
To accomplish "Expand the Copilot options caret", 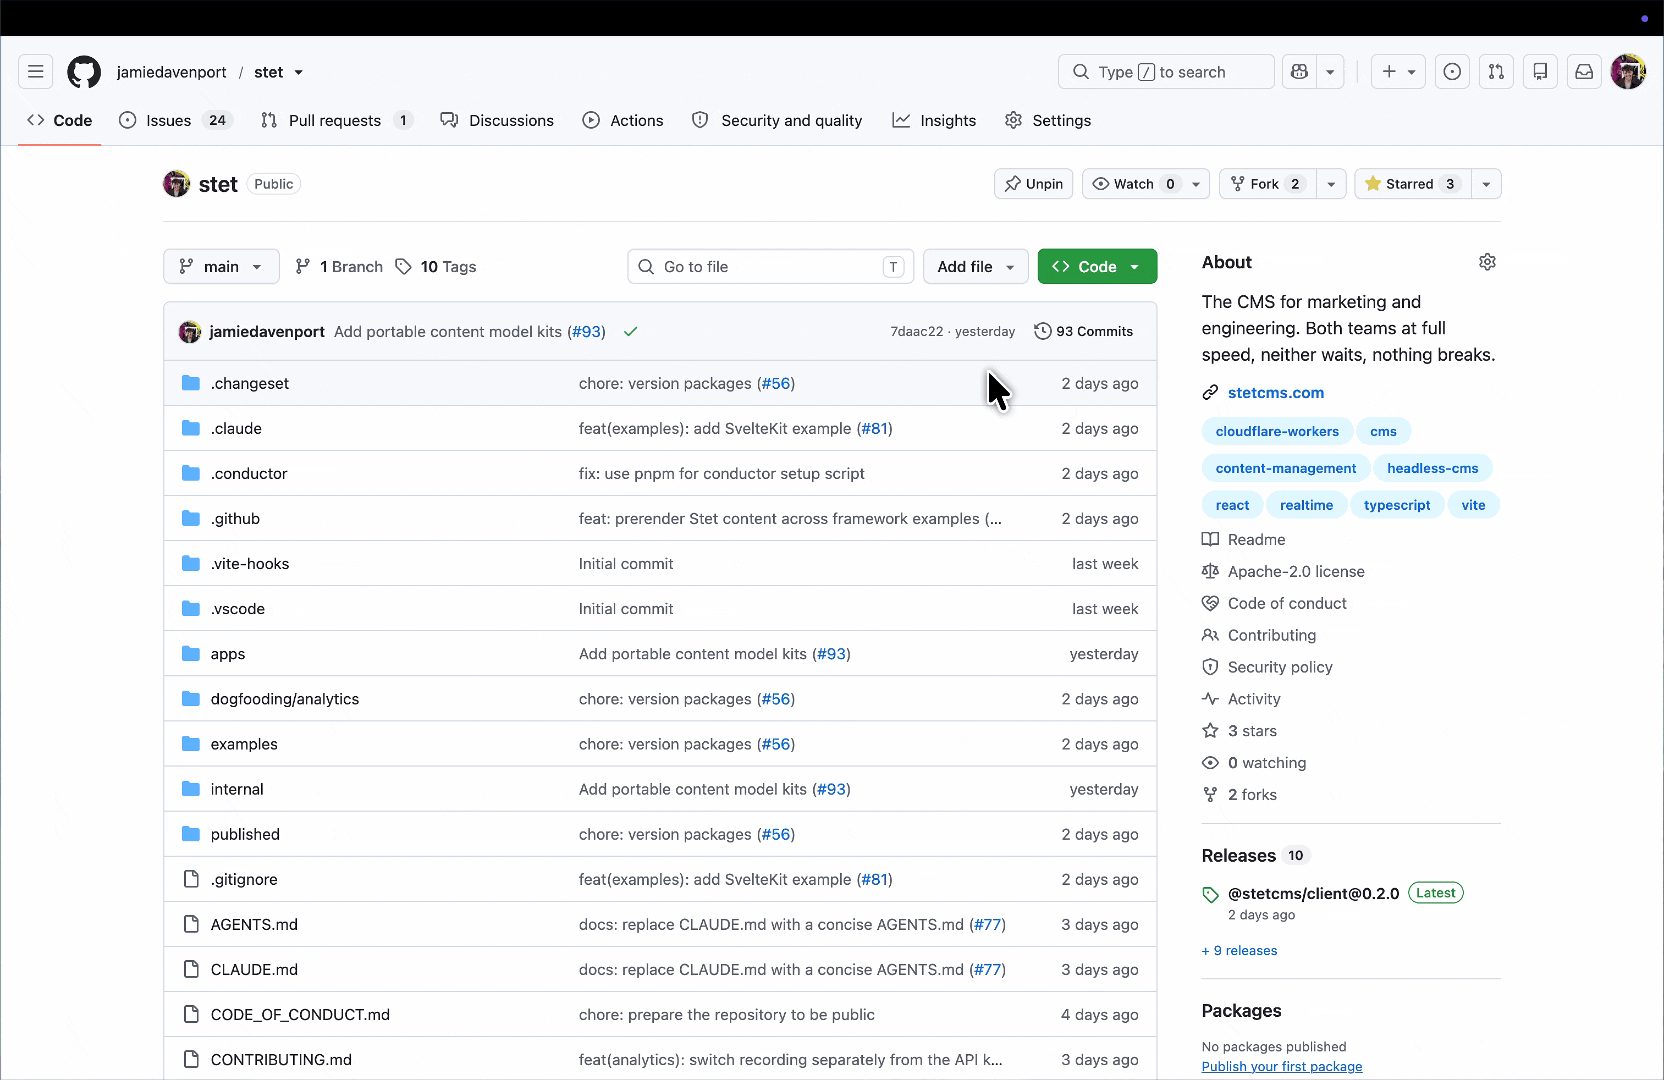I will coord(1330,72).
